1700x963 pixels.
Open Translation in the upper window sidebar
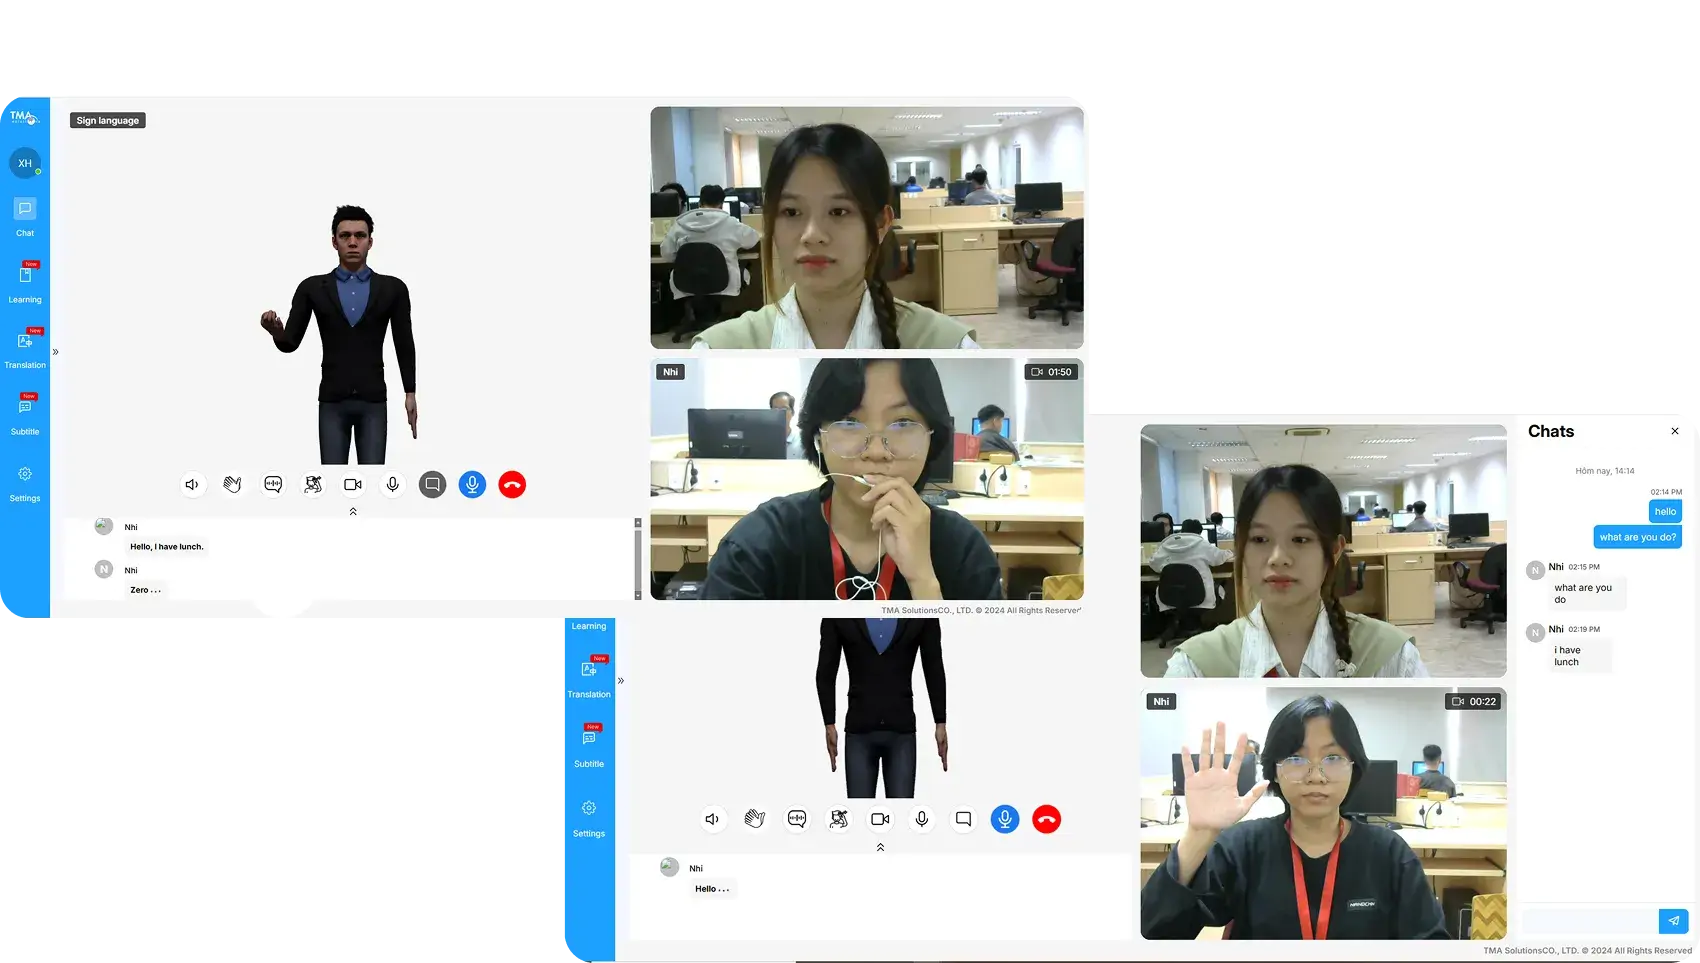coord(25,349)
